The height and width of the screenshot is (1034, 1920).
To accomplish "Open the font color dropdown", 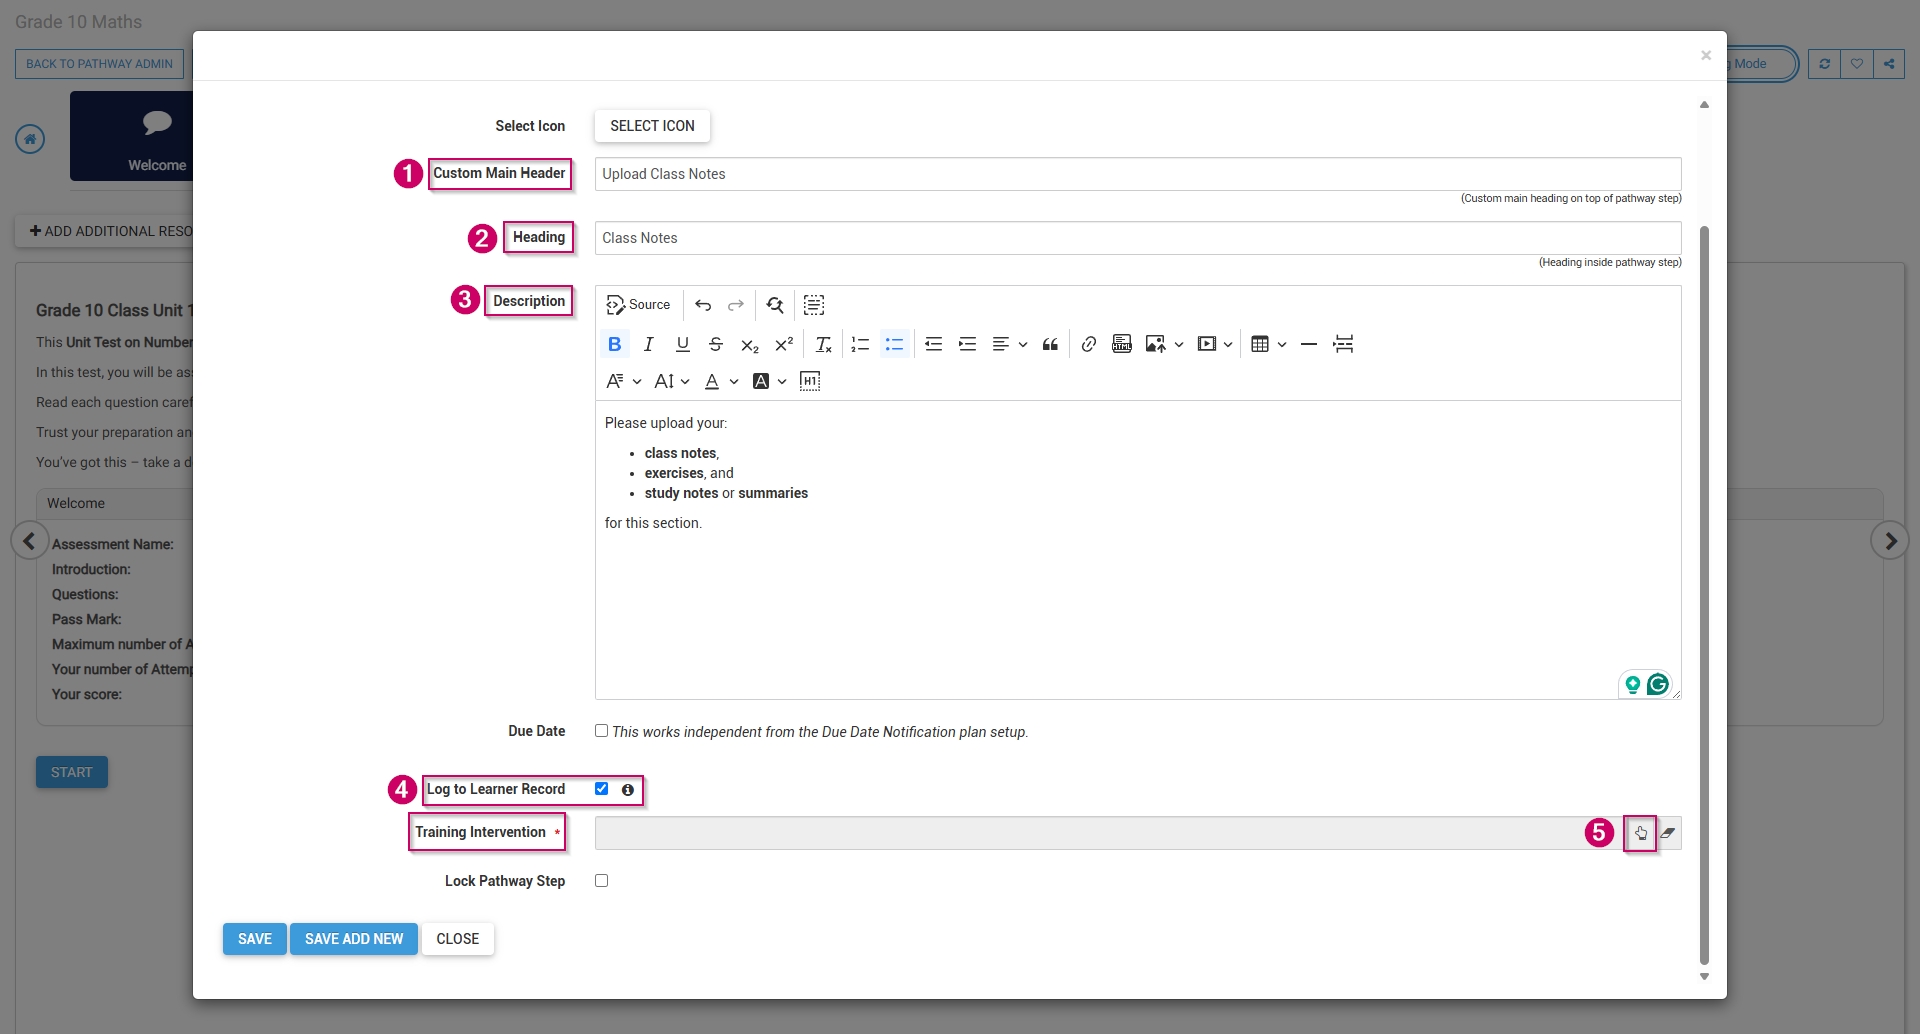I will (x=721, y=381).
